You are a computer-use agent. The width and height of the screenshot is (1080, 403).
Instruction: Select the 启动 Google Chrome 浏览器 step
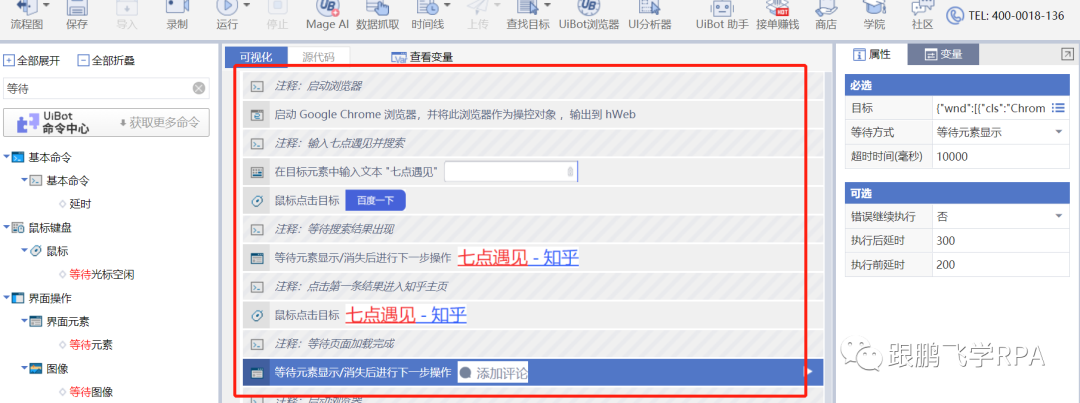pyautogui.click(x=534, y=114)
